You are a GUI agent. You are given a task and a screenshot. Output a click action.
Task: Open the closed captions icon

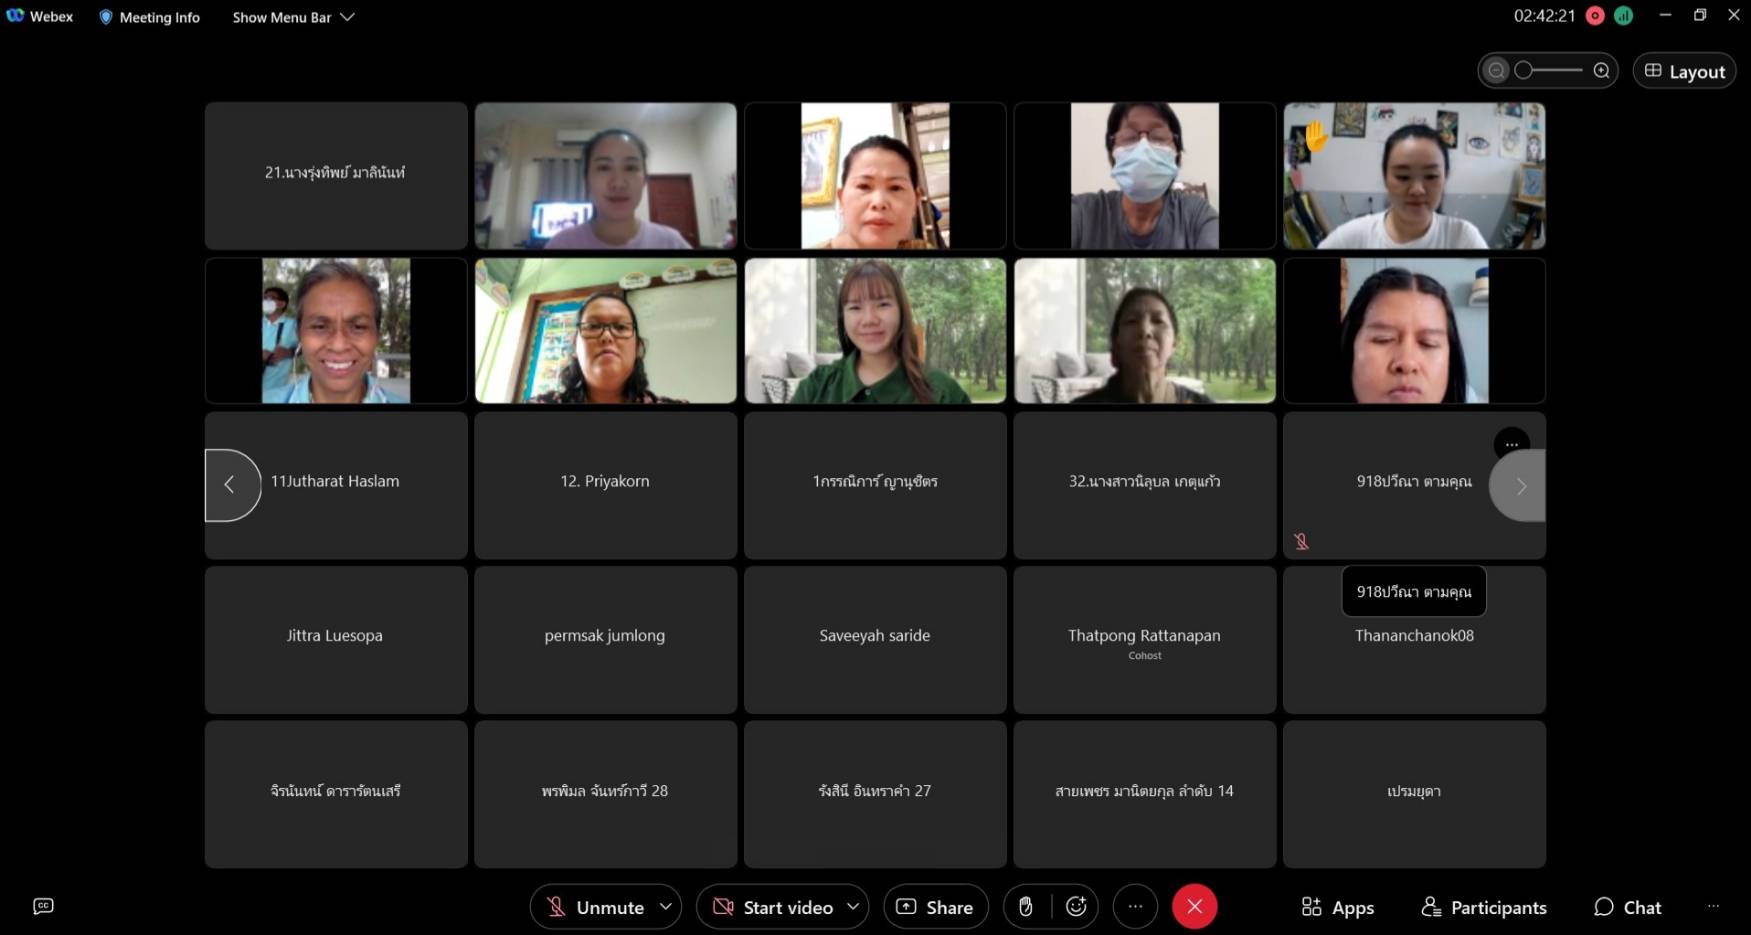click(x=43, y=906)
